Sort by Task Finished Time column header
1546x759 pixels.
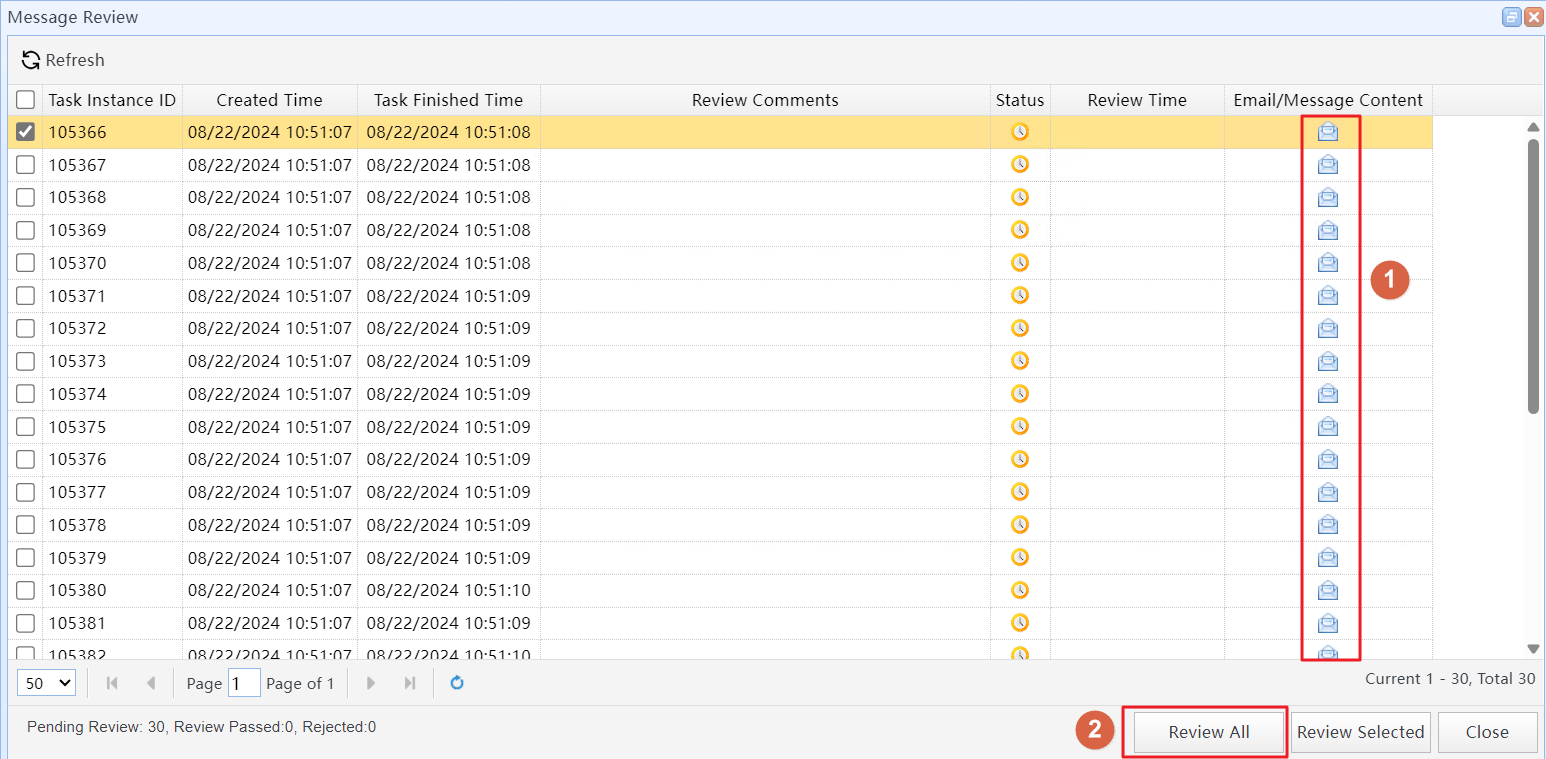click(x=449, y=100)
